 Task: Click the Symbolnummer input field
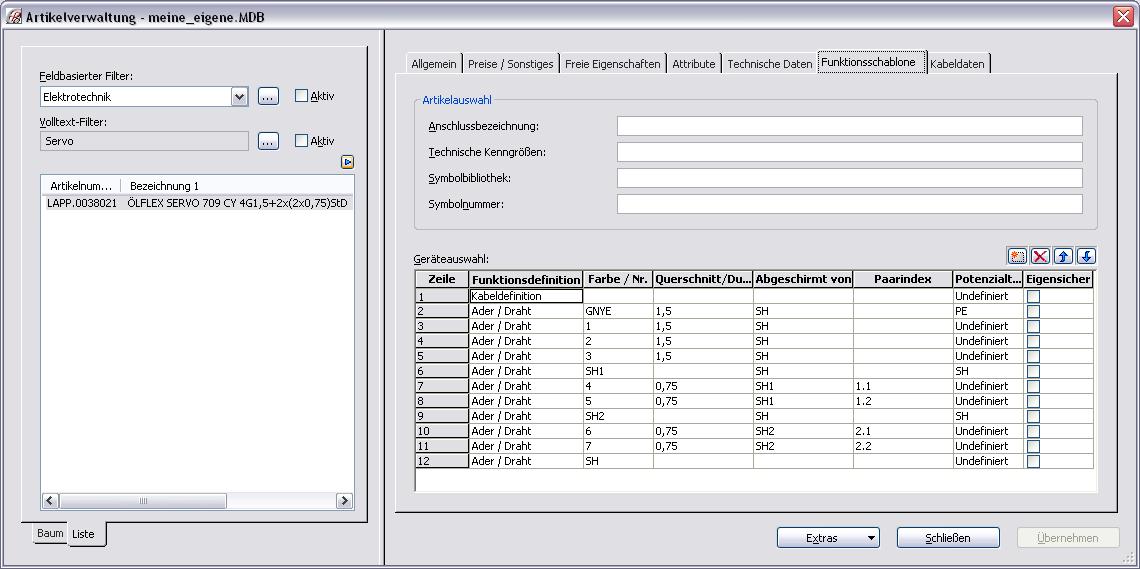pos(849,204)
